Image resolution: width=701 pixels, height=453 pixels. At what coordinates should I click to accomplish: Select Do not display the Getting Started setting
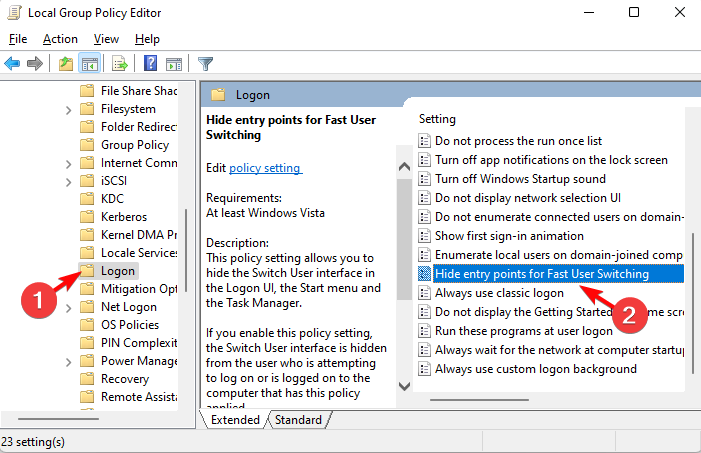pyautogui.click(x=559, y=312)
